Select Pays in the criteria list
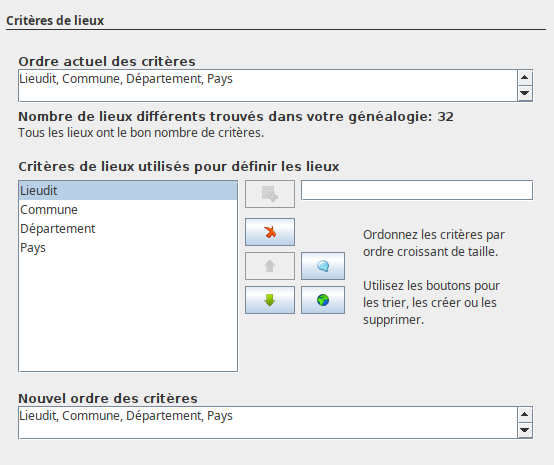 [128, 248]
